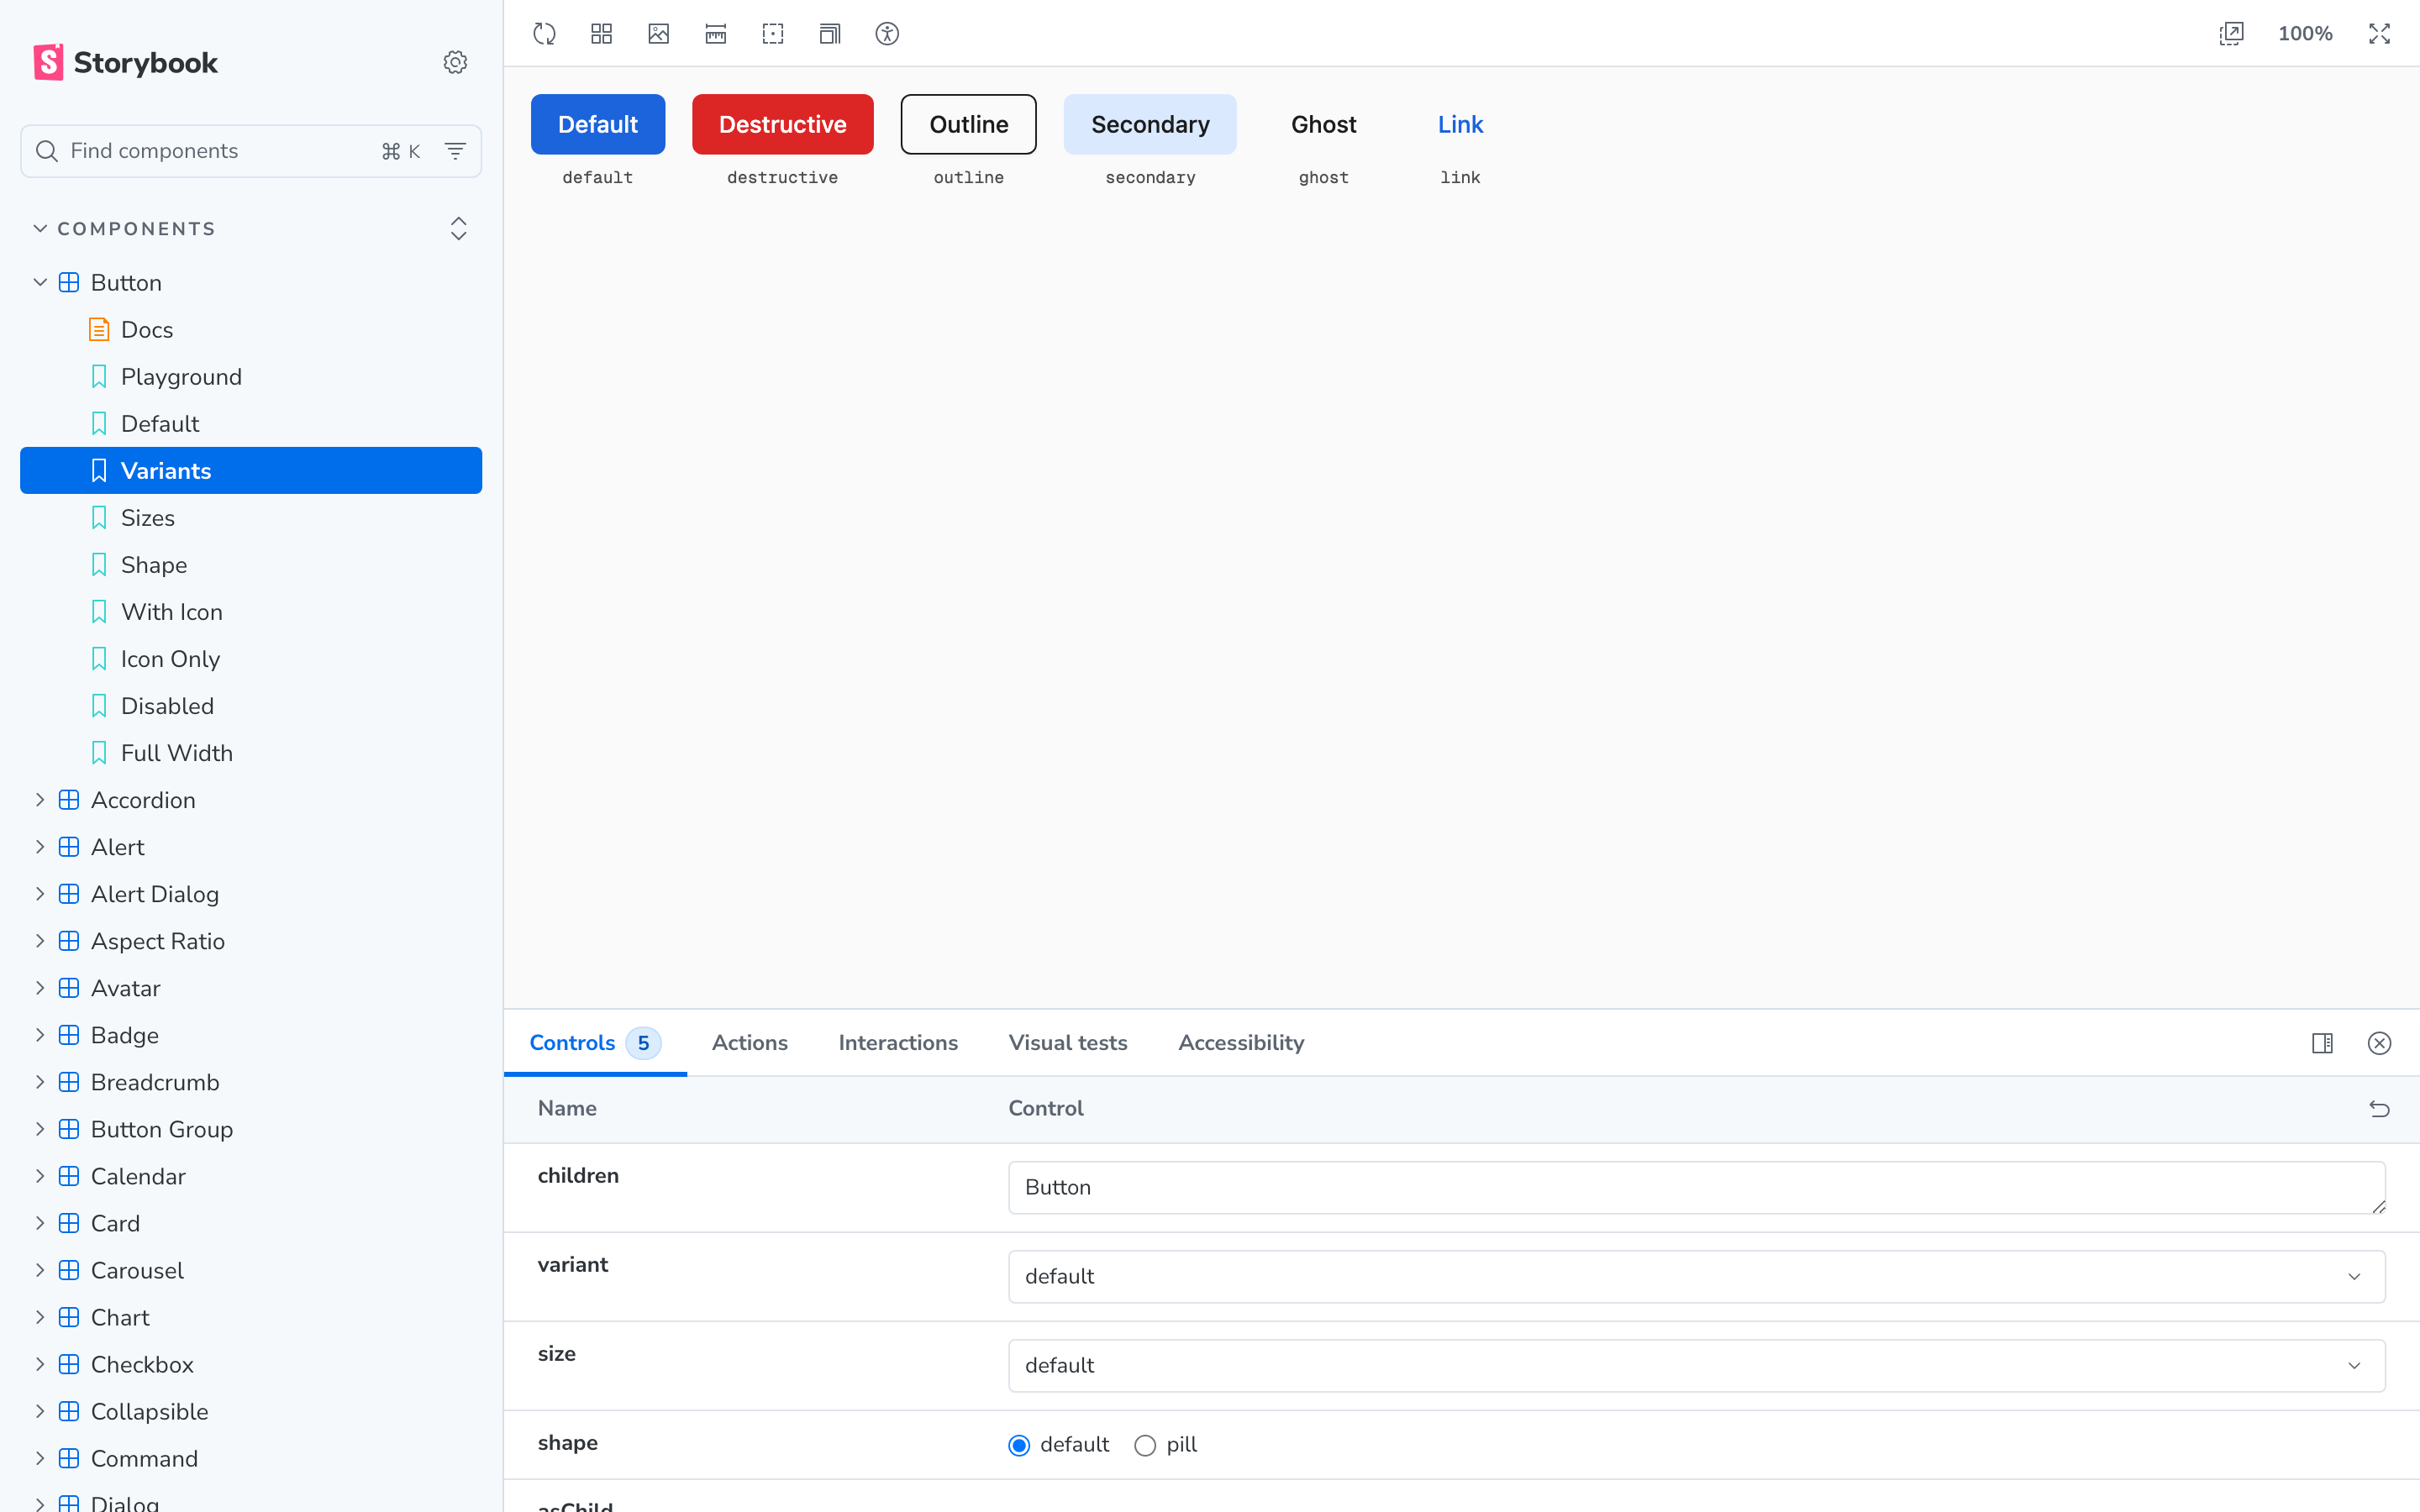
Task: Select the Shape story
Action: click(251, 565)
